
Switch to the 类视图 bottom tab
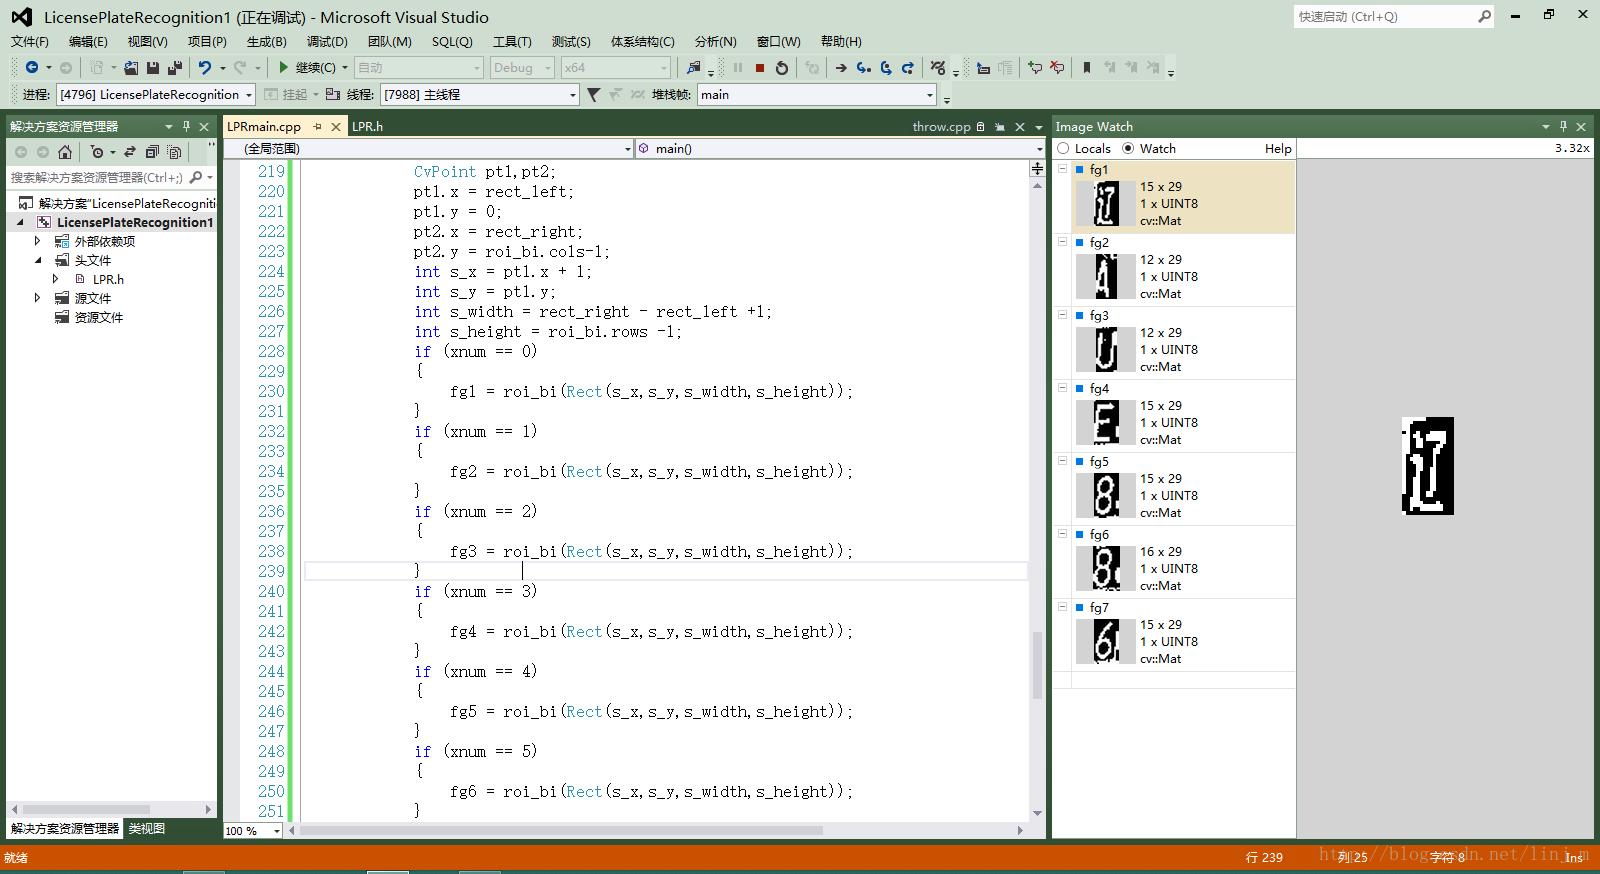147,829
